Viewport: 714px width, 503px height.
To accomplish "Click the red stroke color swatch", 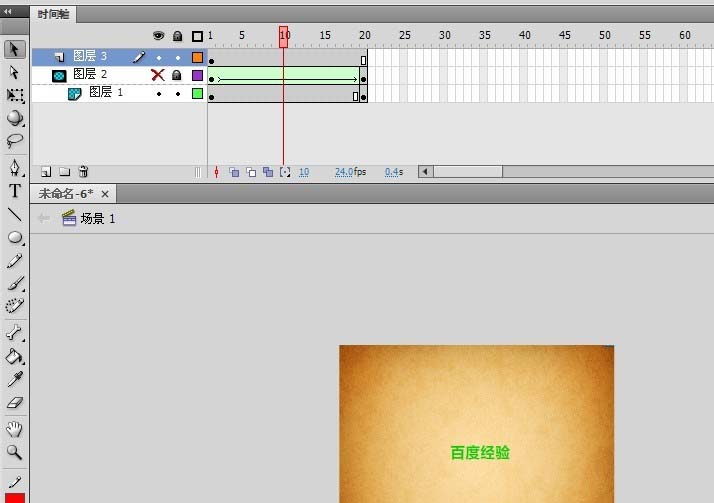I will click(x=15, y=498).
